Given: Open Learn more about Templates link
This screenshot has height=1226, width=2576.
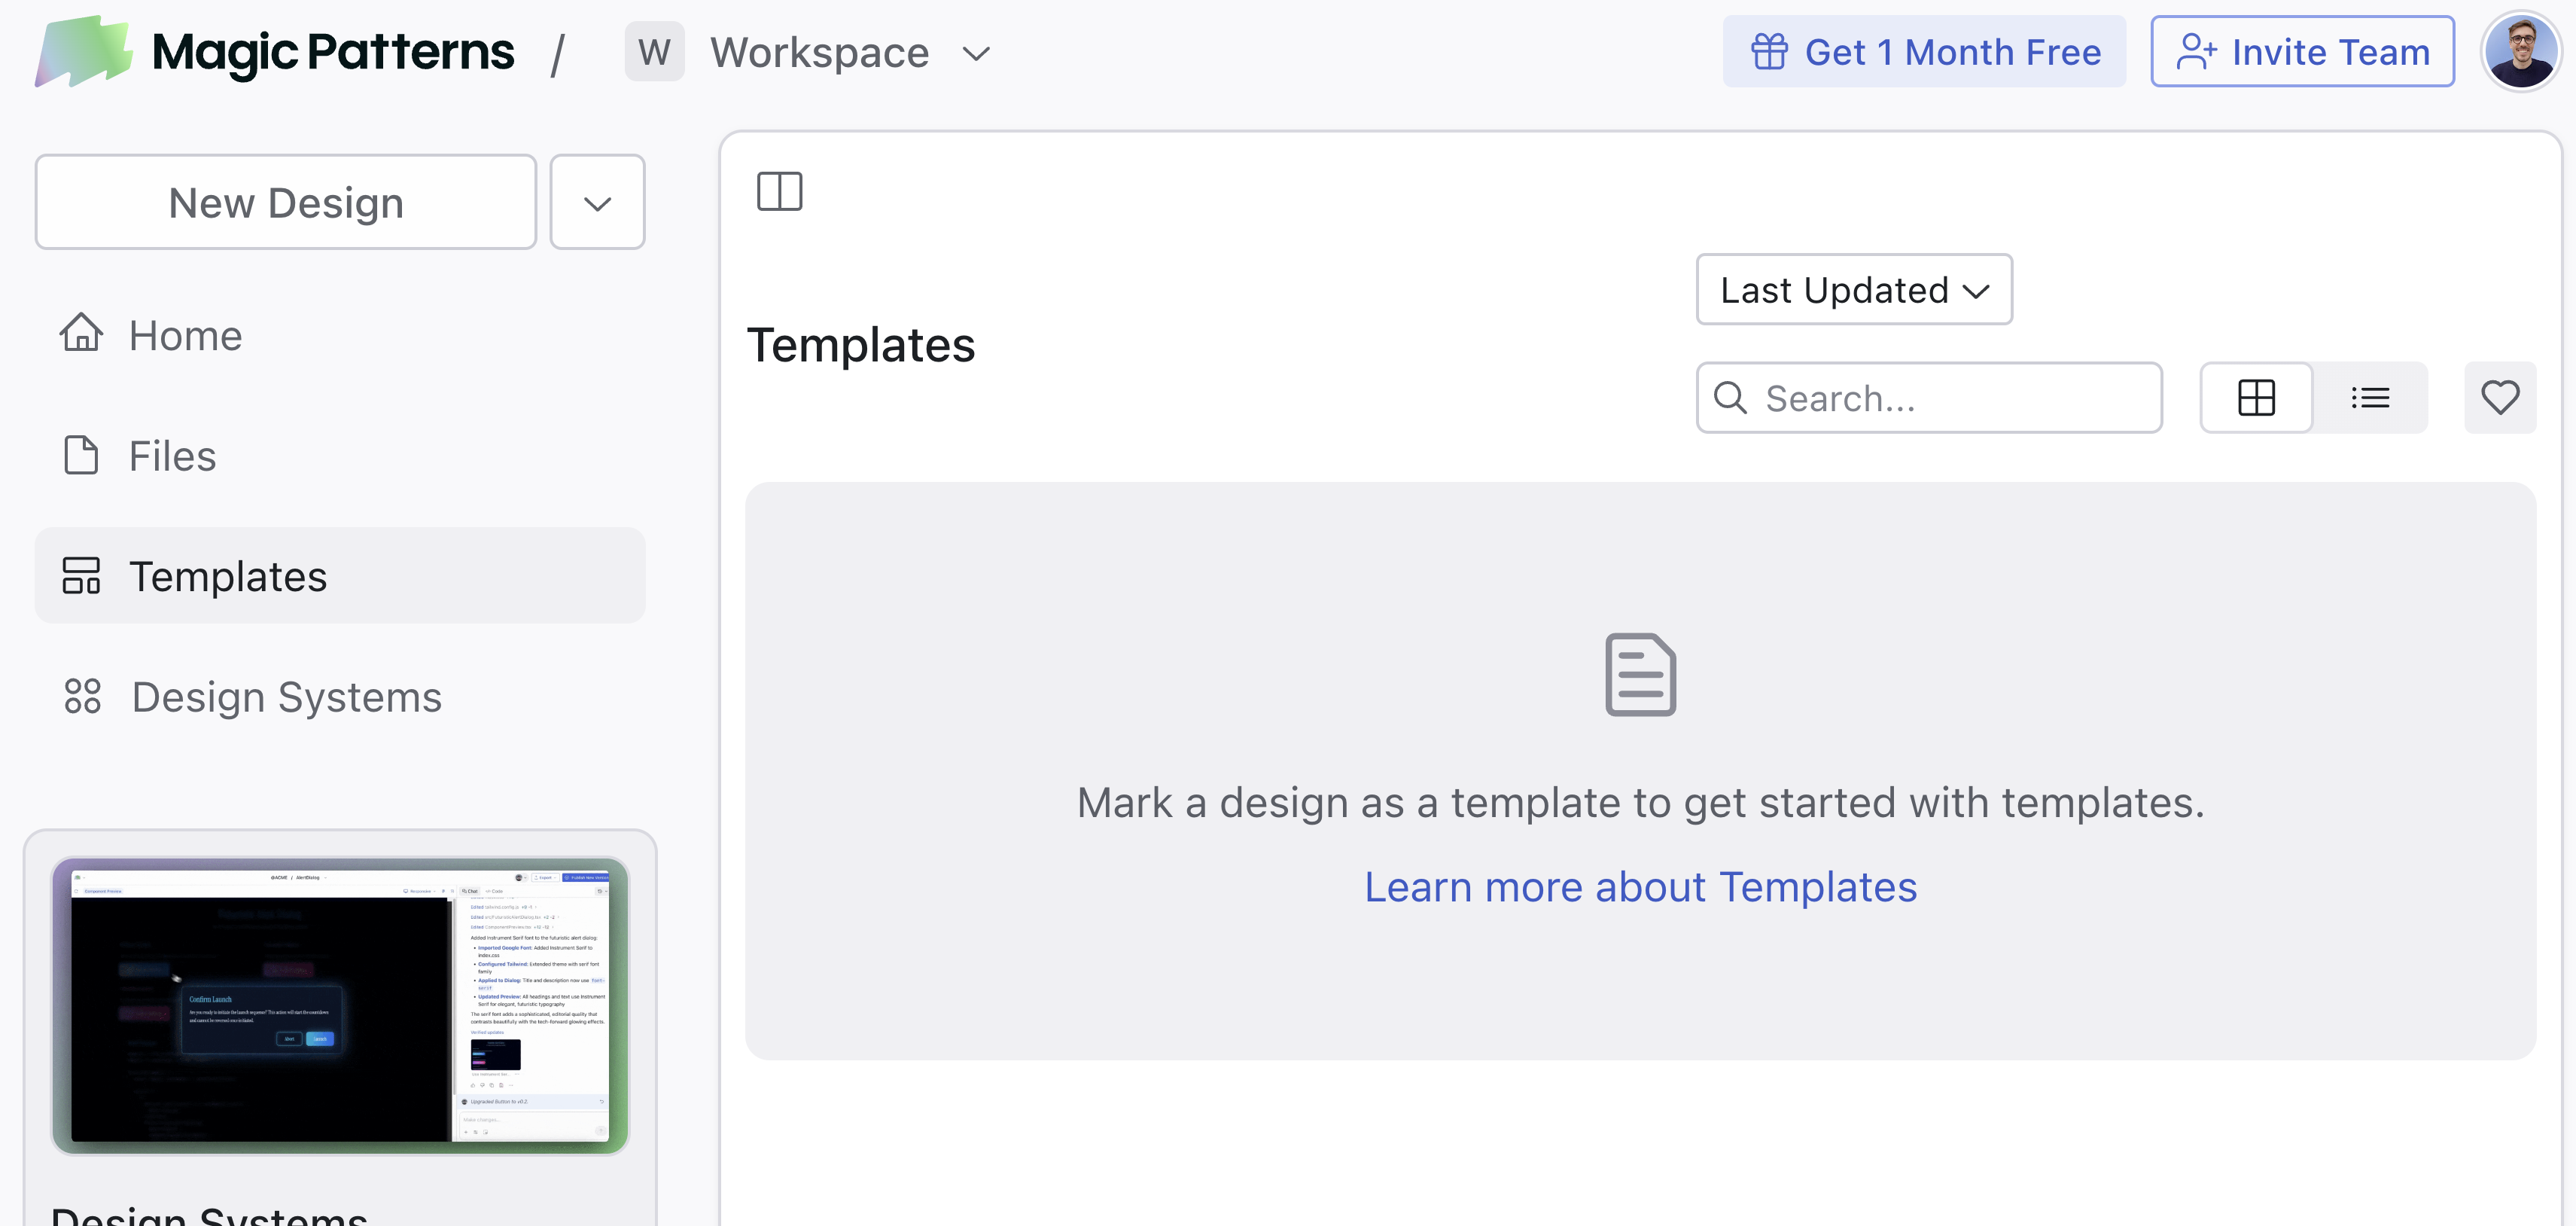Looking at the screenshot, I should pos(1640,887).
